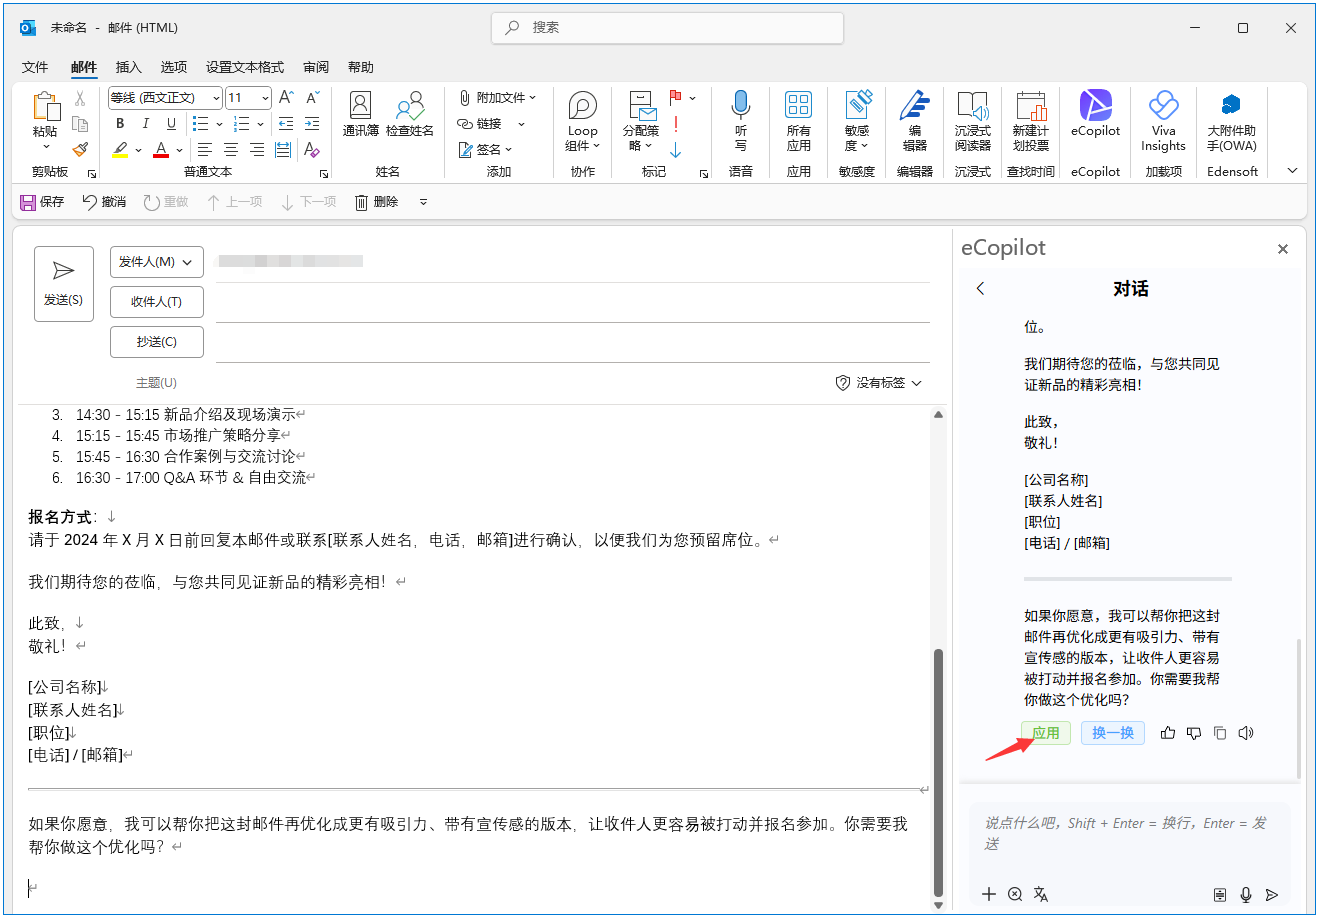Screen dimensions: 1319x917
Task: Copy the eCopilot reply with copy icon
Action: (x=1220, y=733)
